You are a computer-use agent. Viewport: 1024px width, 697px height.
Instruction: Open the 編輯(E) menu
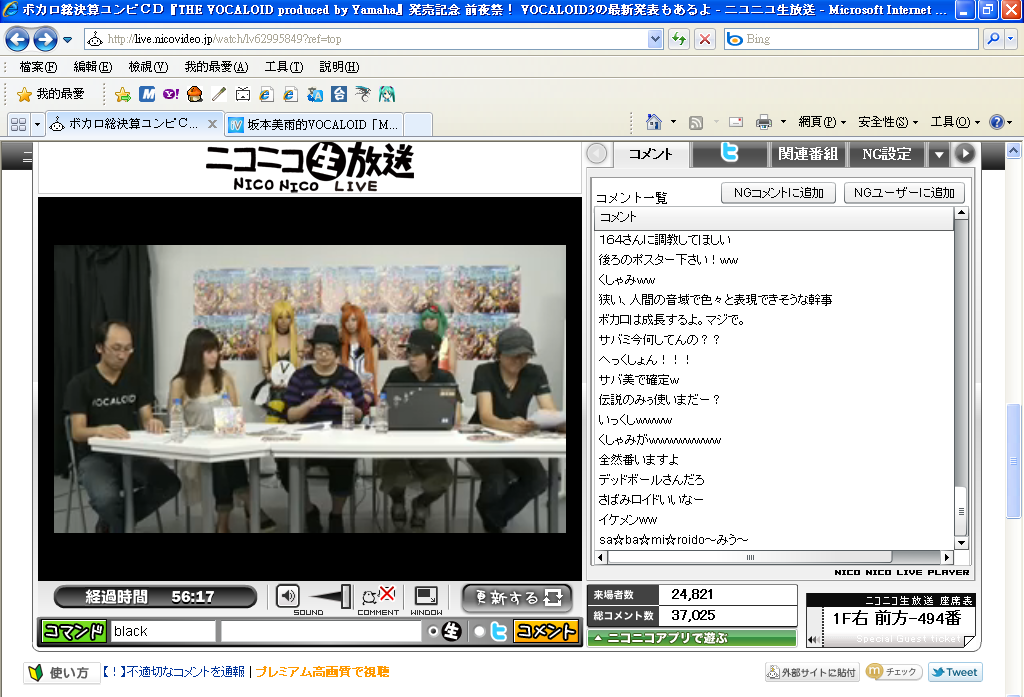click(x=93, y=67)
